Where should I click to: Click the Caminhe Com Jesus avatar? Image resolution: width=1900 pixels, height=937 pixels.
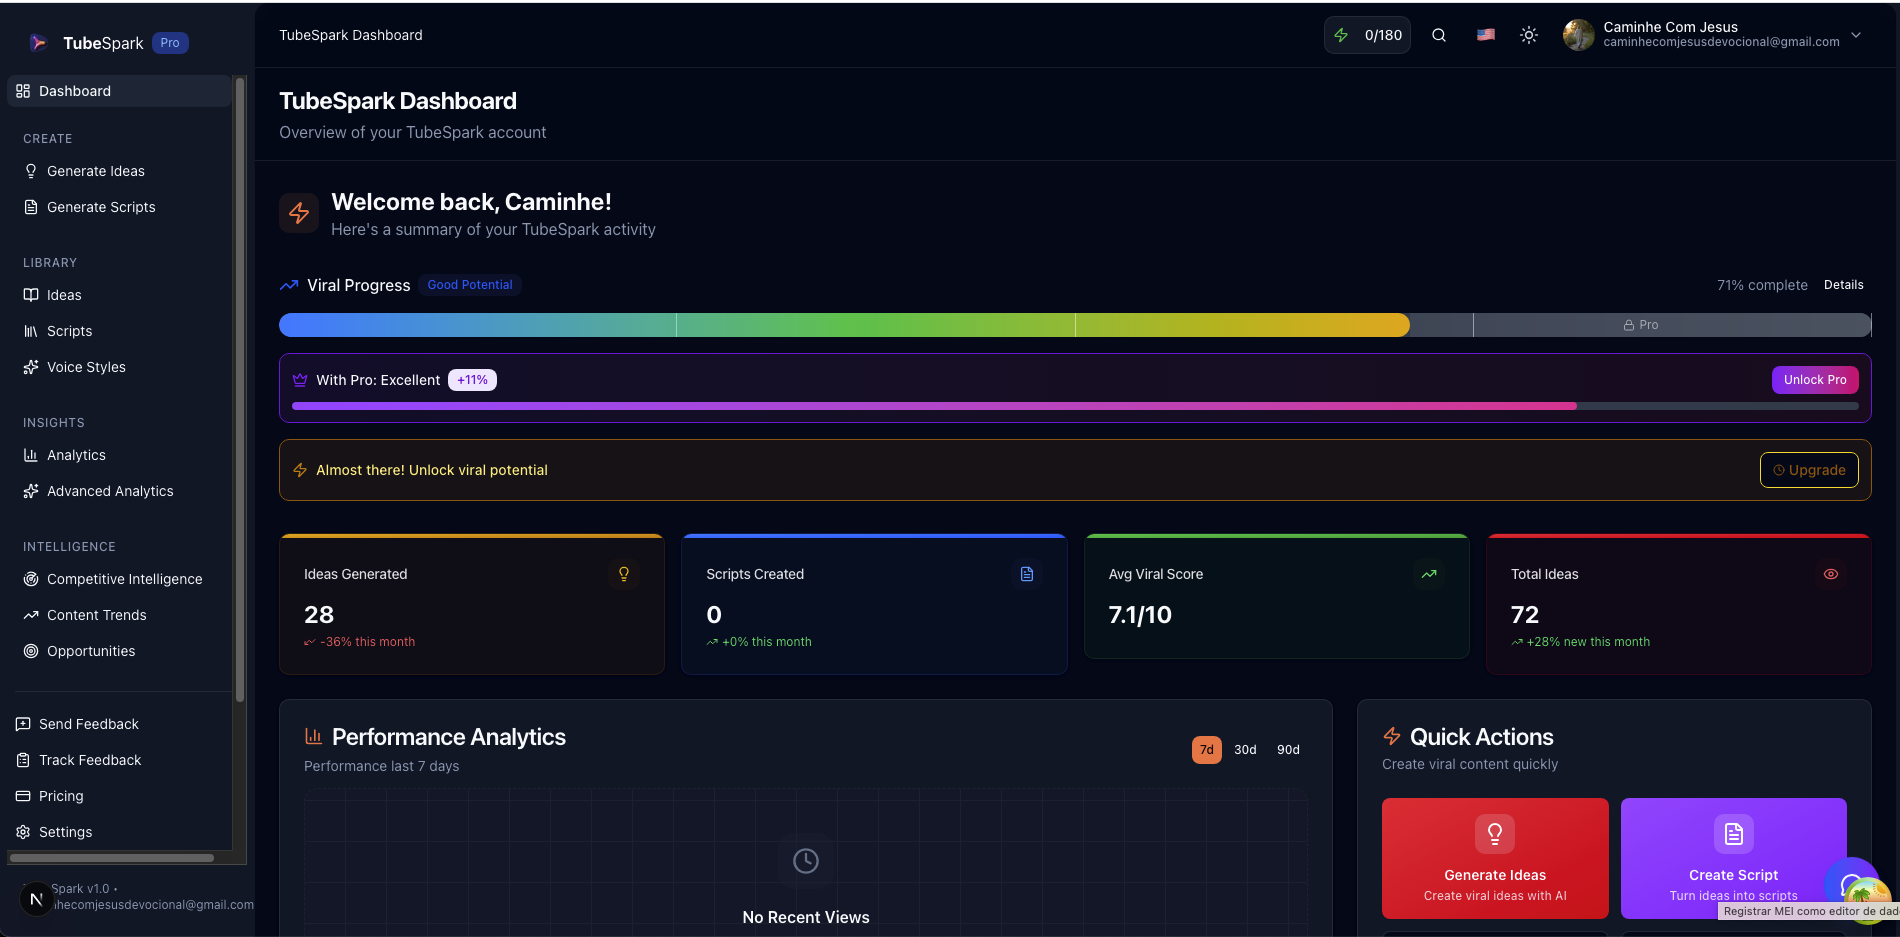pos(1579,35)
